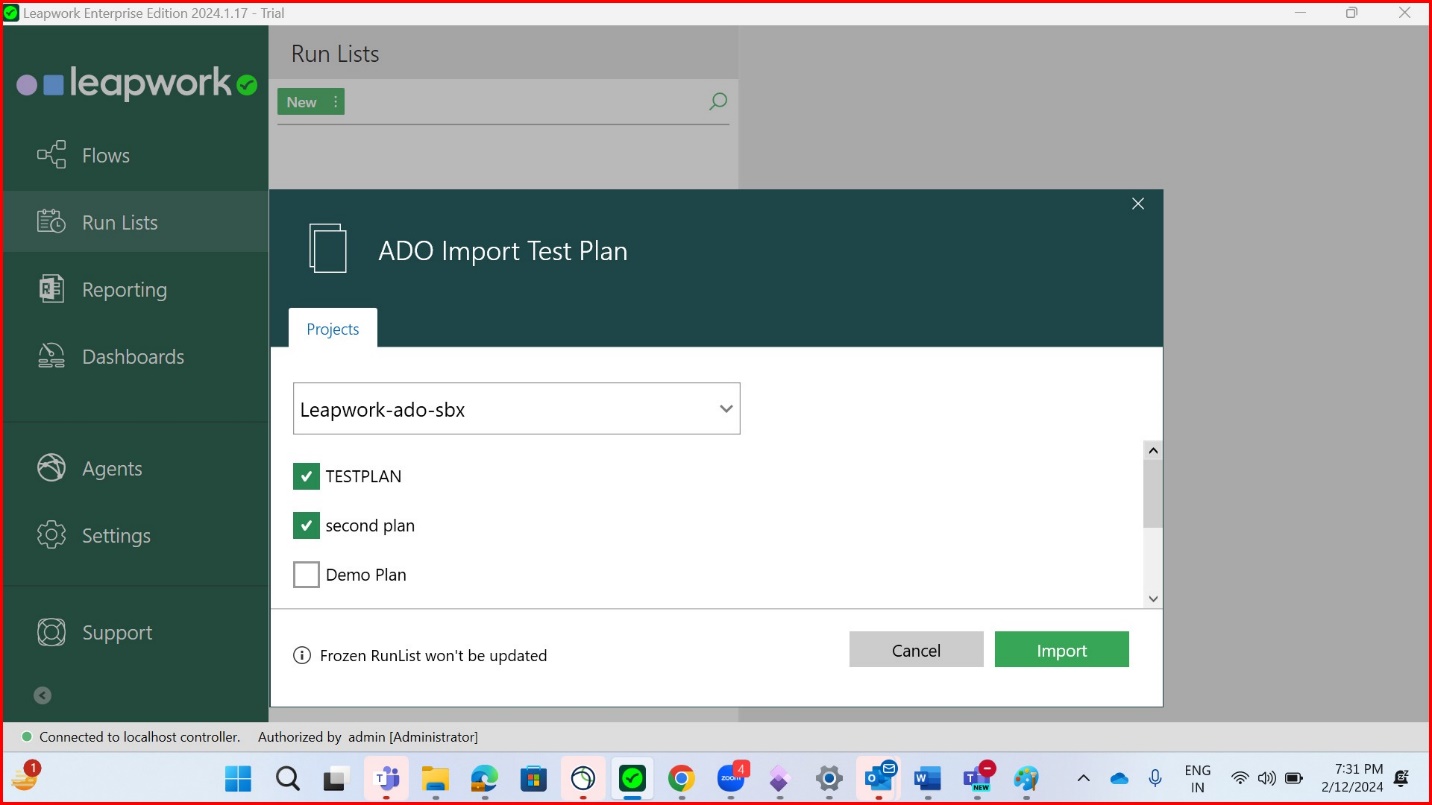
Task: Open the Agents section
Action: coord(50,467)
